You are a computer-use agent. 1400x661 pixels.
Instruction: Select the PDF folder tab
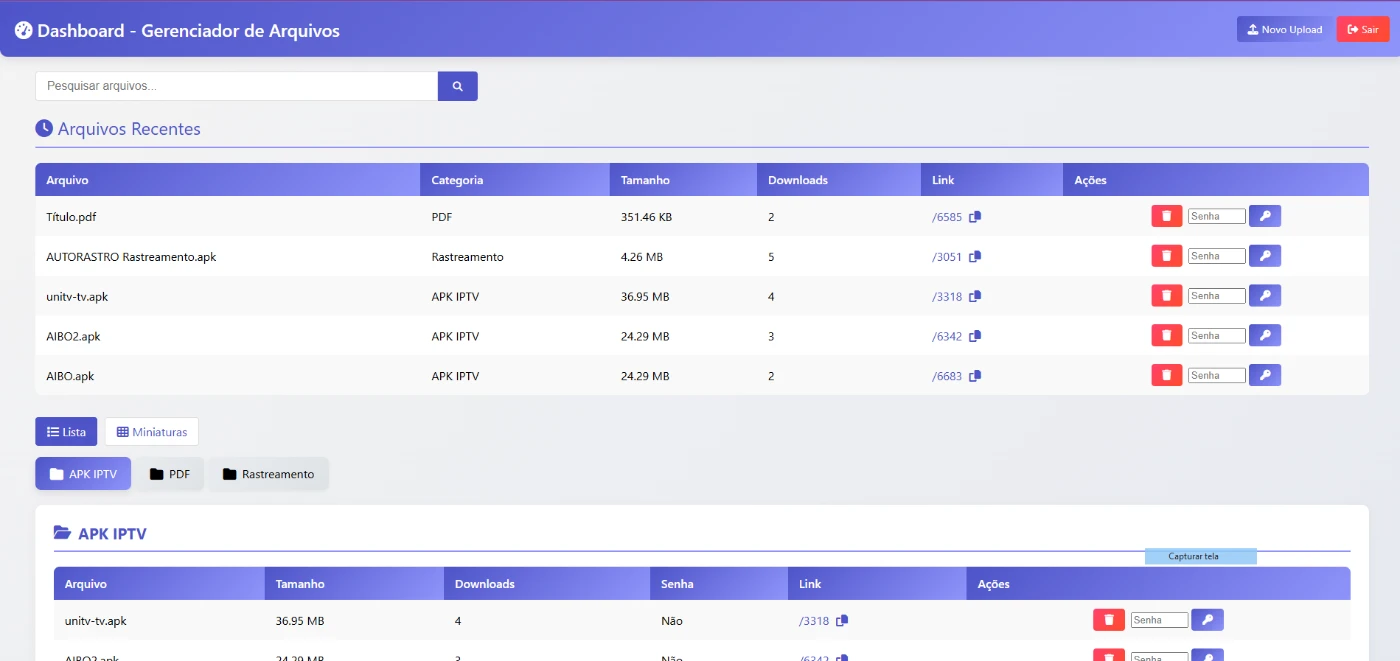click(170, 474)
